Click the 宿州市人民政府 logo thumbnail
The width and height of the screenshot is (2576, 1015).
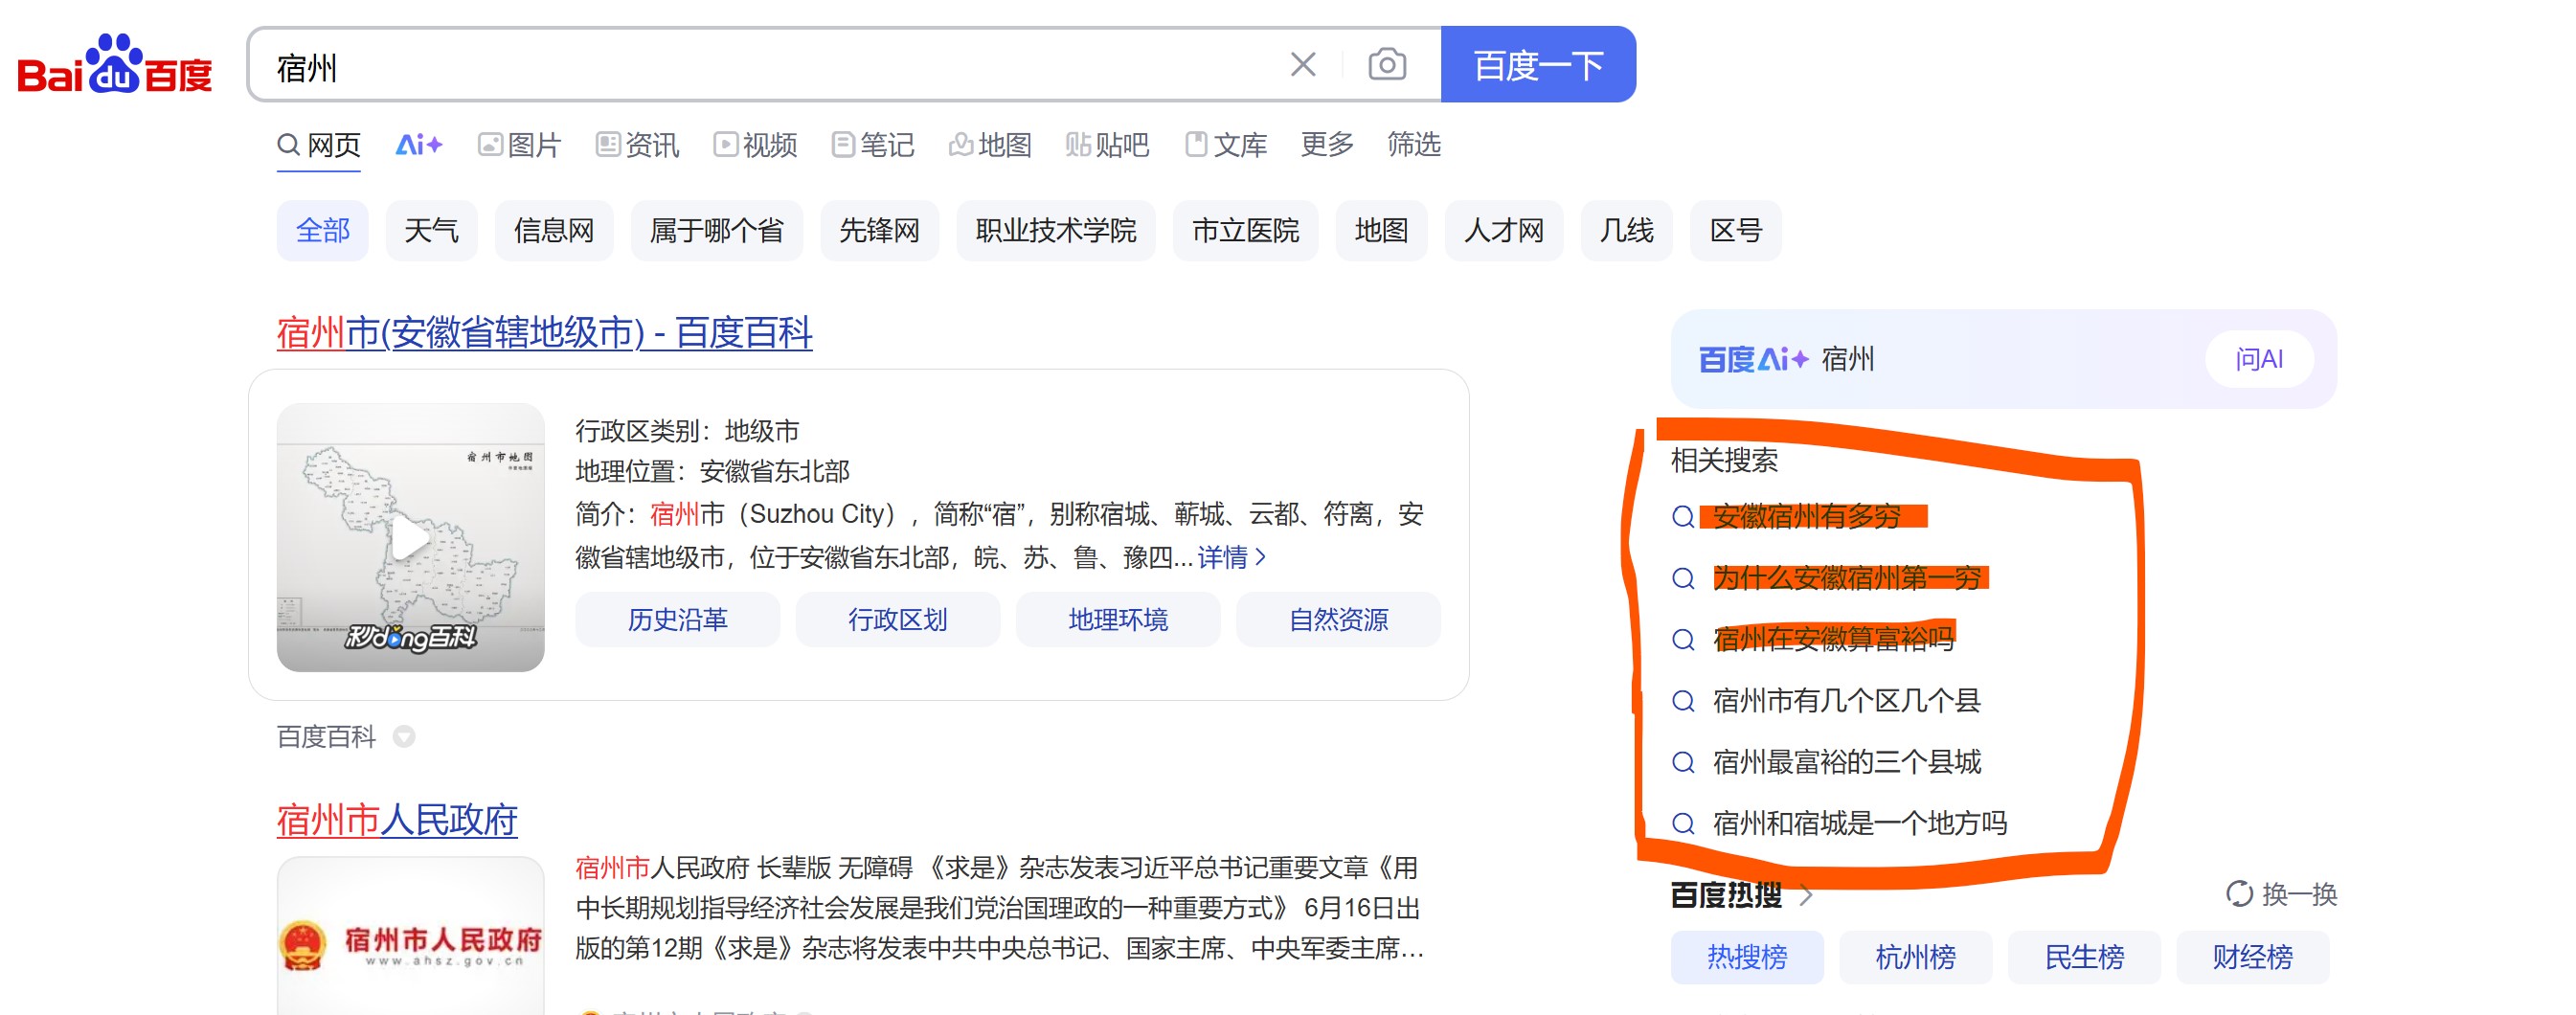click(411, 936)
